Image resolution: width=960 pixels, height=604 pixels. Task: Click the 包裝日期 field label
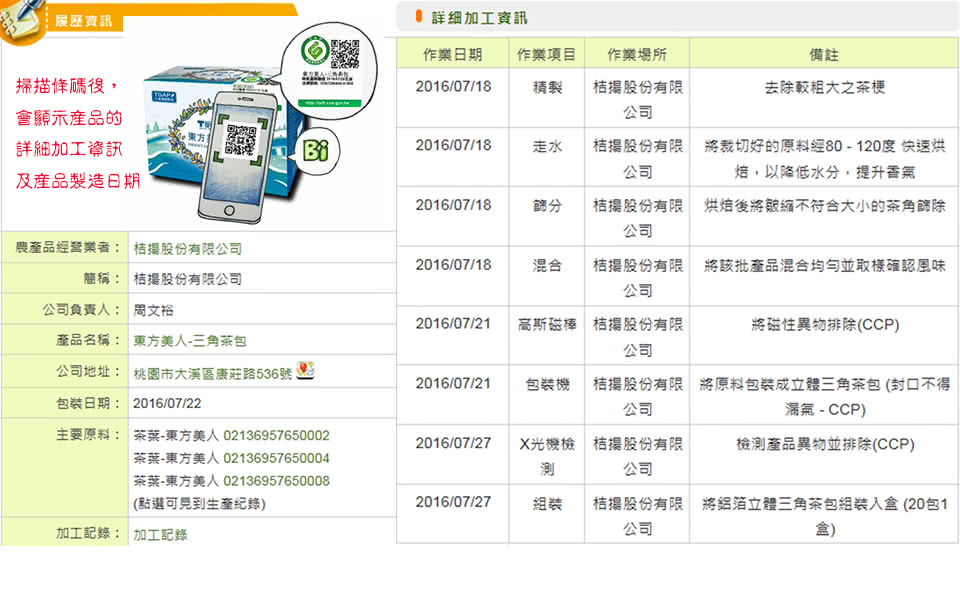point(88,403)
